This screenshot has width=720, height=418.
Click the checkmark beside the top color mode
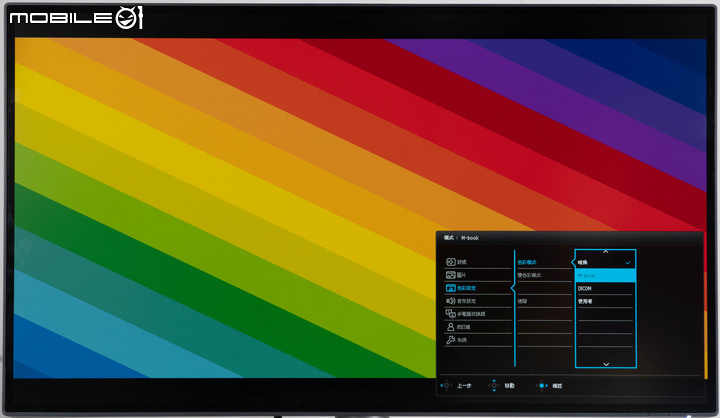628,263
